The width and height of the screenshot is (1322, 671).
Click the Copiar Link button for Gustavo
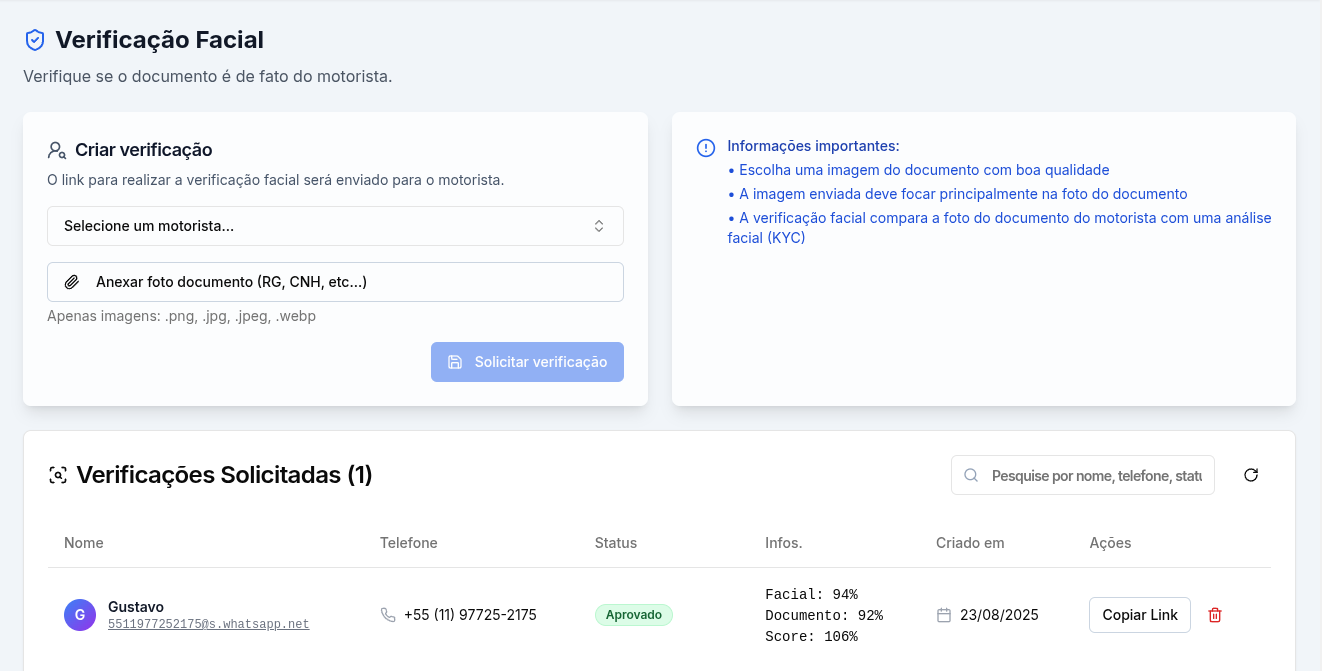pos(1139,615)
